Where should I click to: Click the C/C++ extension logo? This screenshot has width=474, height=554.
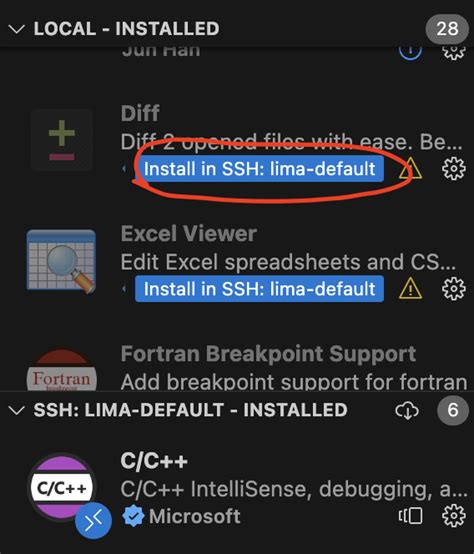tap(62, 488)
